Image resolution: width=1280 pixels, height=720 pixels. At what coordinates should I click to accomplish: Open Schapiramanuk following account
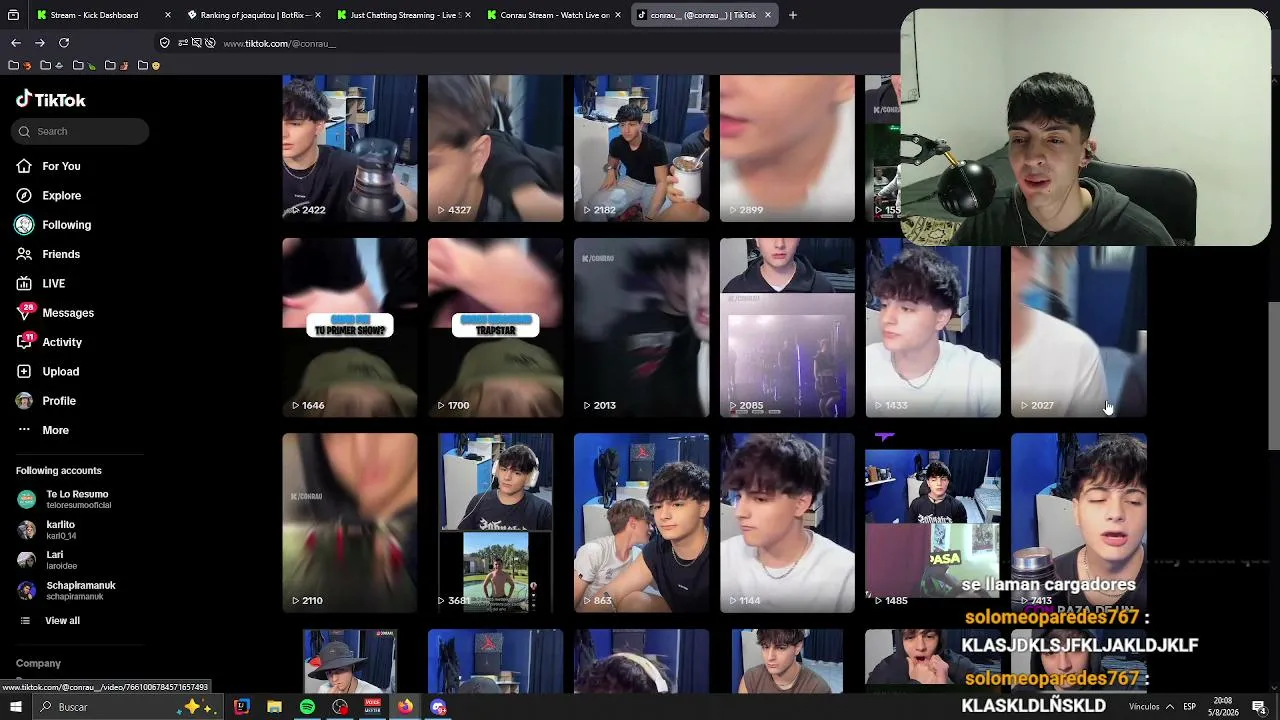80,590
